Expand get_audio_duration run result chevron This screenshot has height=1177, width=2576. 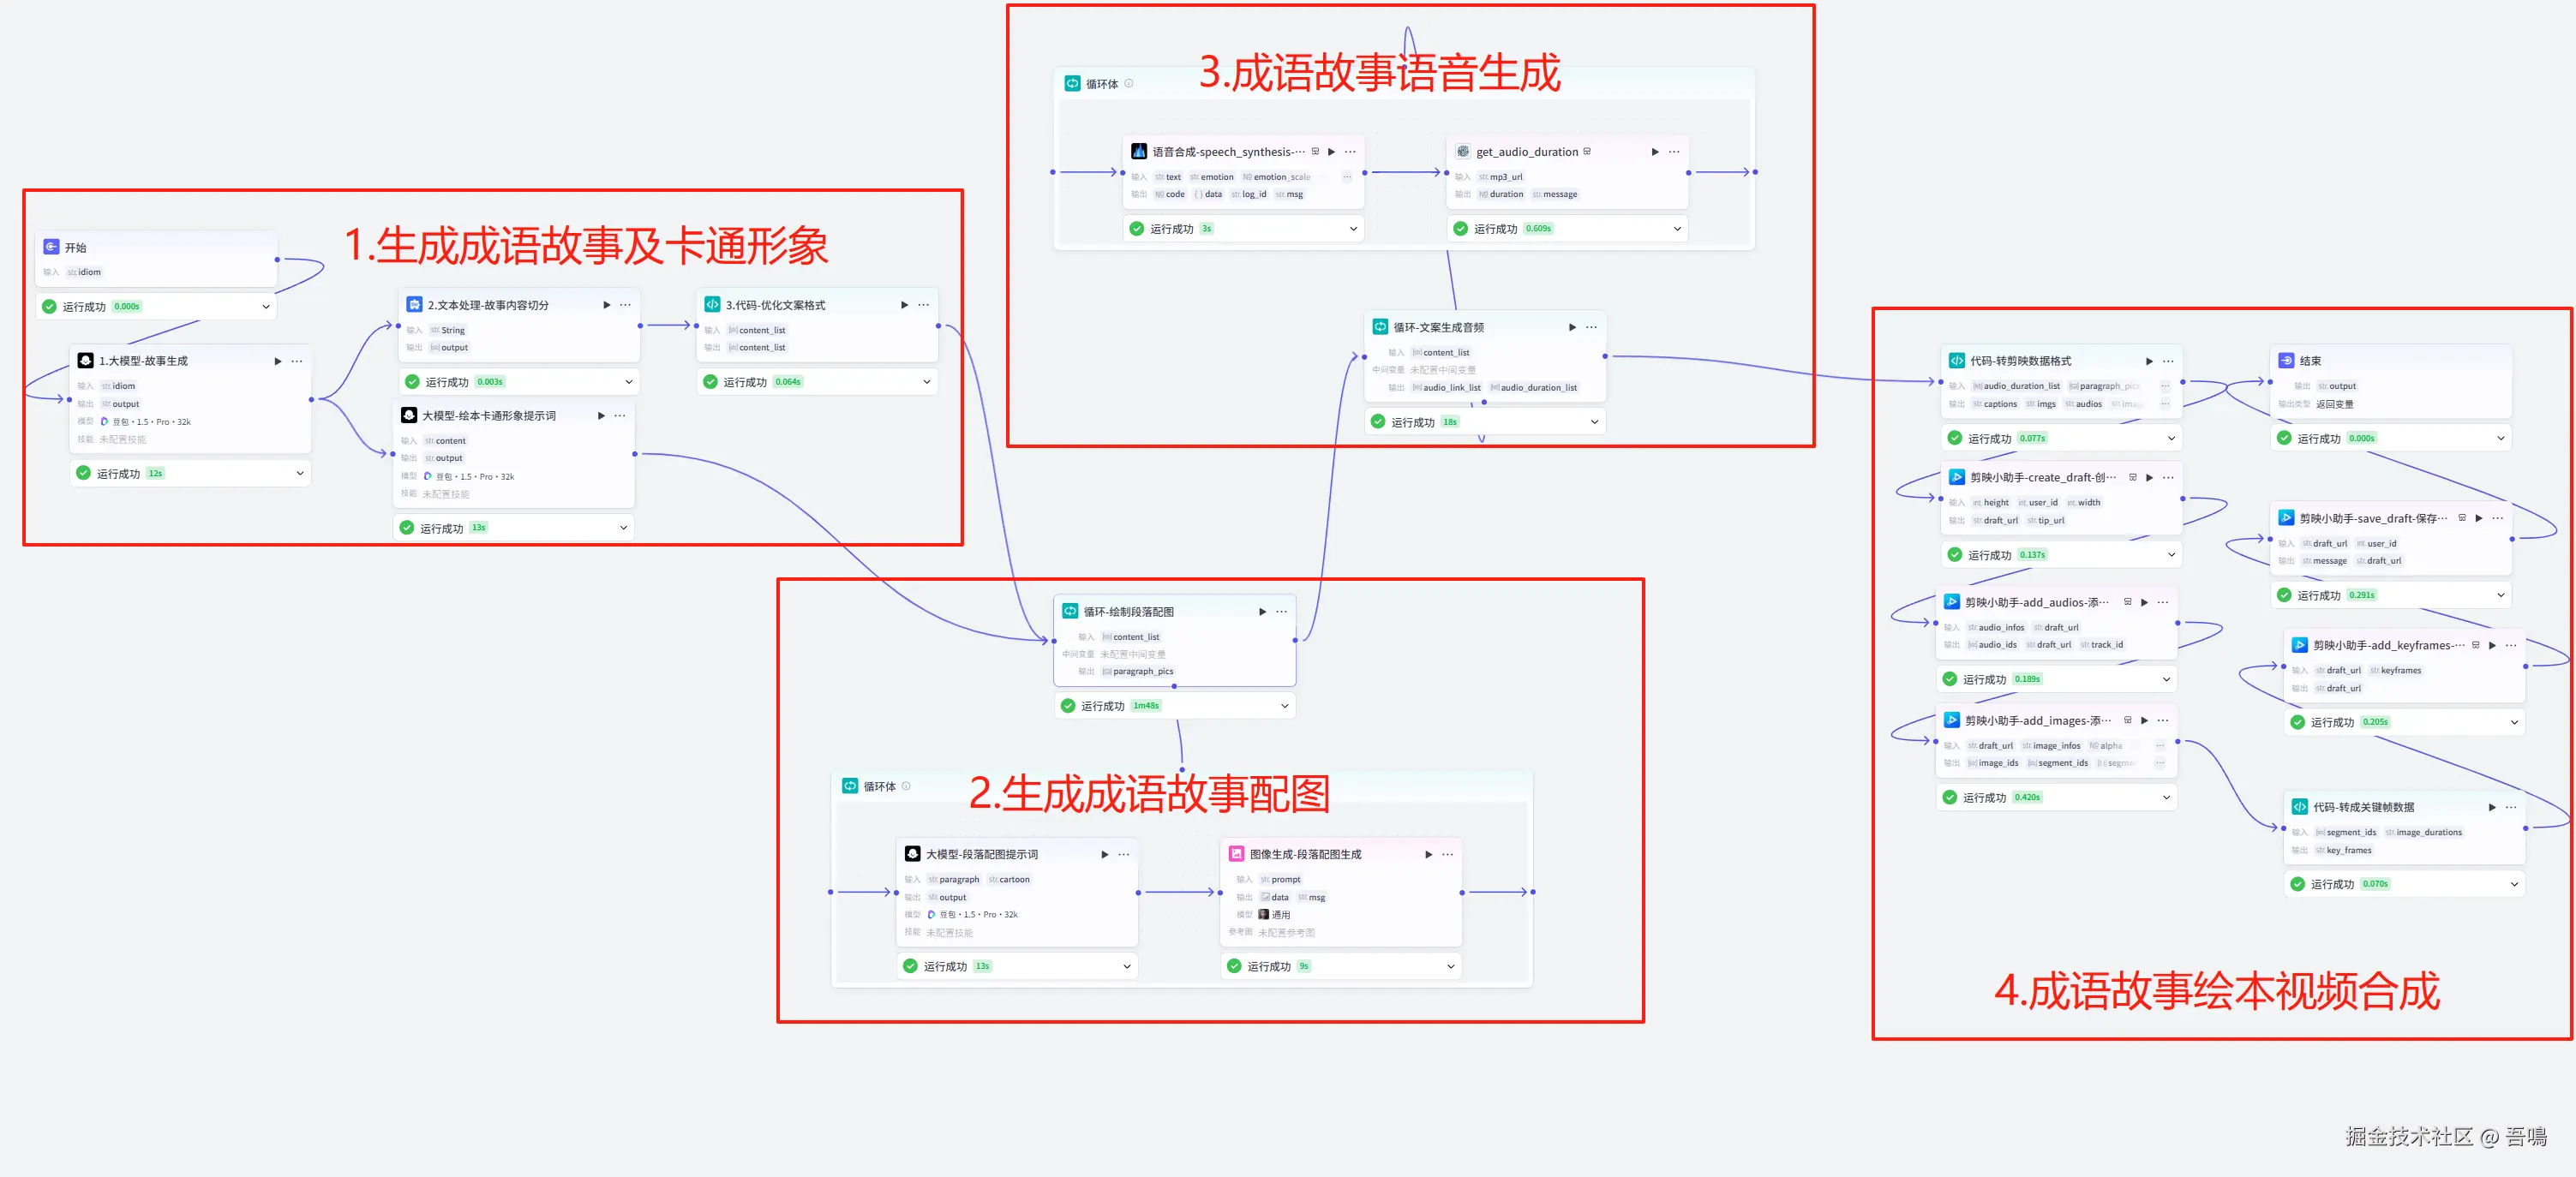tap(1677, 229)
